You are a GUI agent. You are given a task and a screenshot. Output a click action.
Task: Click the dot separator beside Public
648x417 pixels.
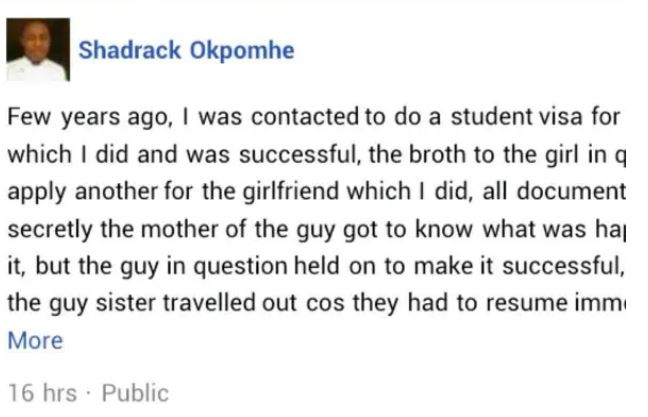[88, 393]
